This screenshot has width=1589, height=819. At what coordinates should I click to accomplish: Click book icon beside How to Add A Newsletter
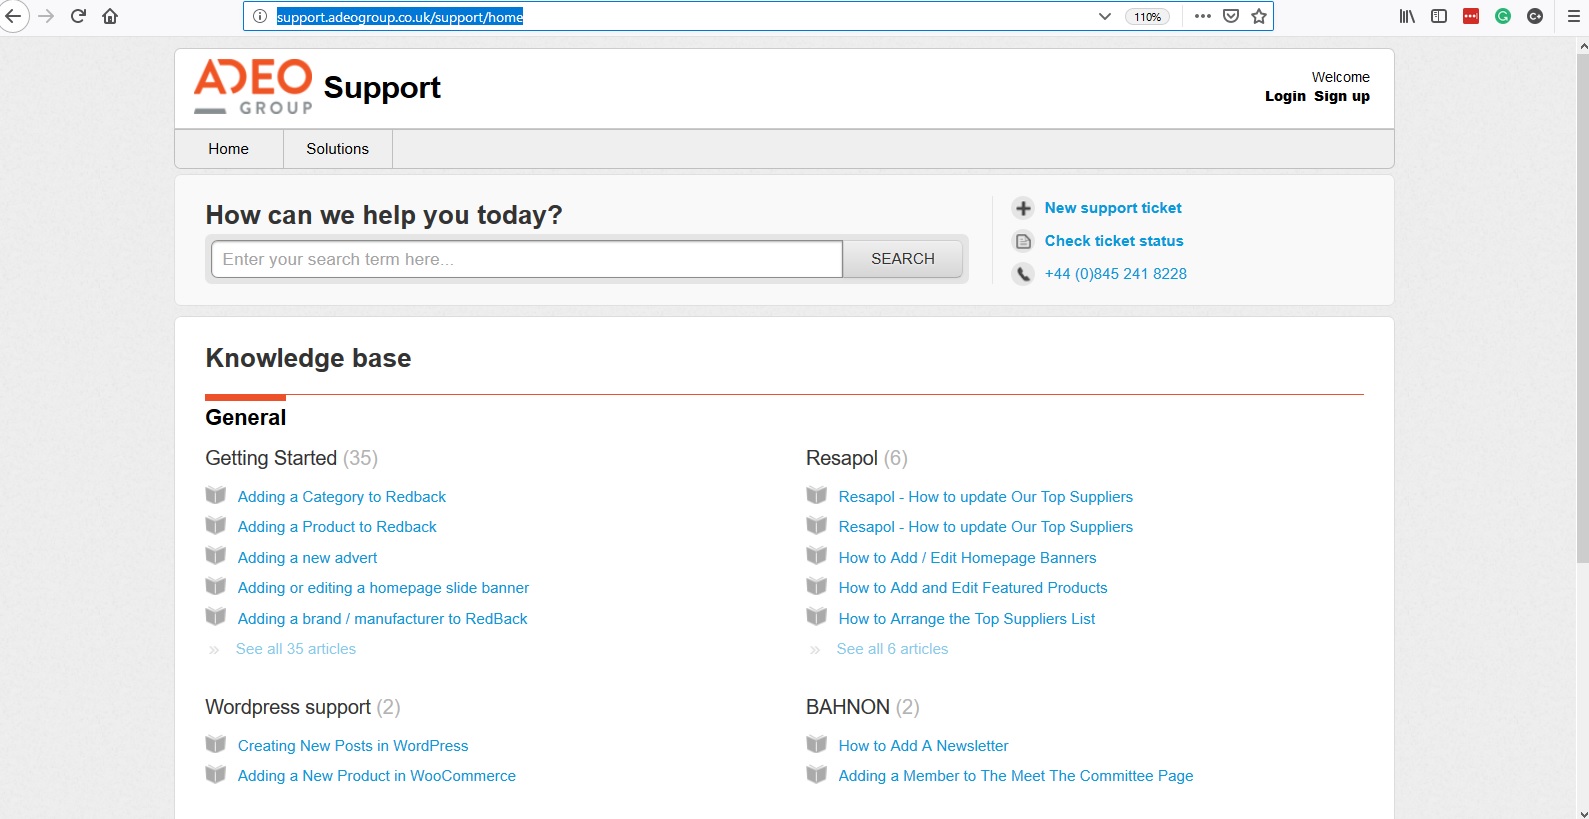(x=817, y=744)
